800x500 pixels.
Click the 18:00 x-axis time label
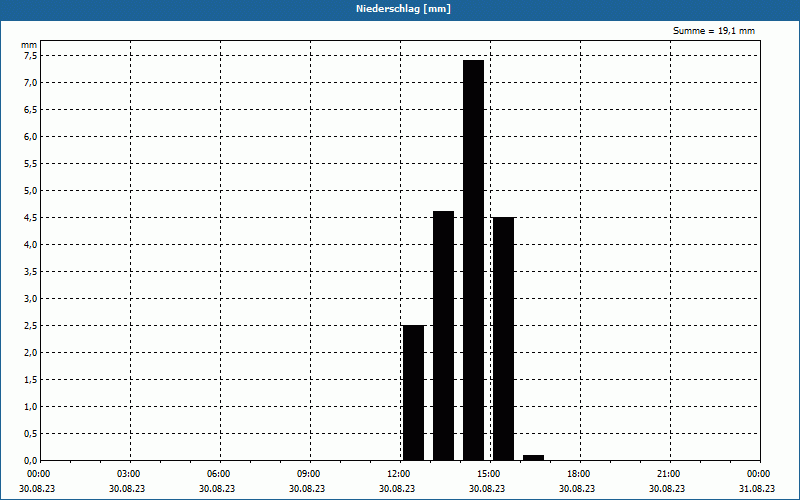(x=580, y=474)
